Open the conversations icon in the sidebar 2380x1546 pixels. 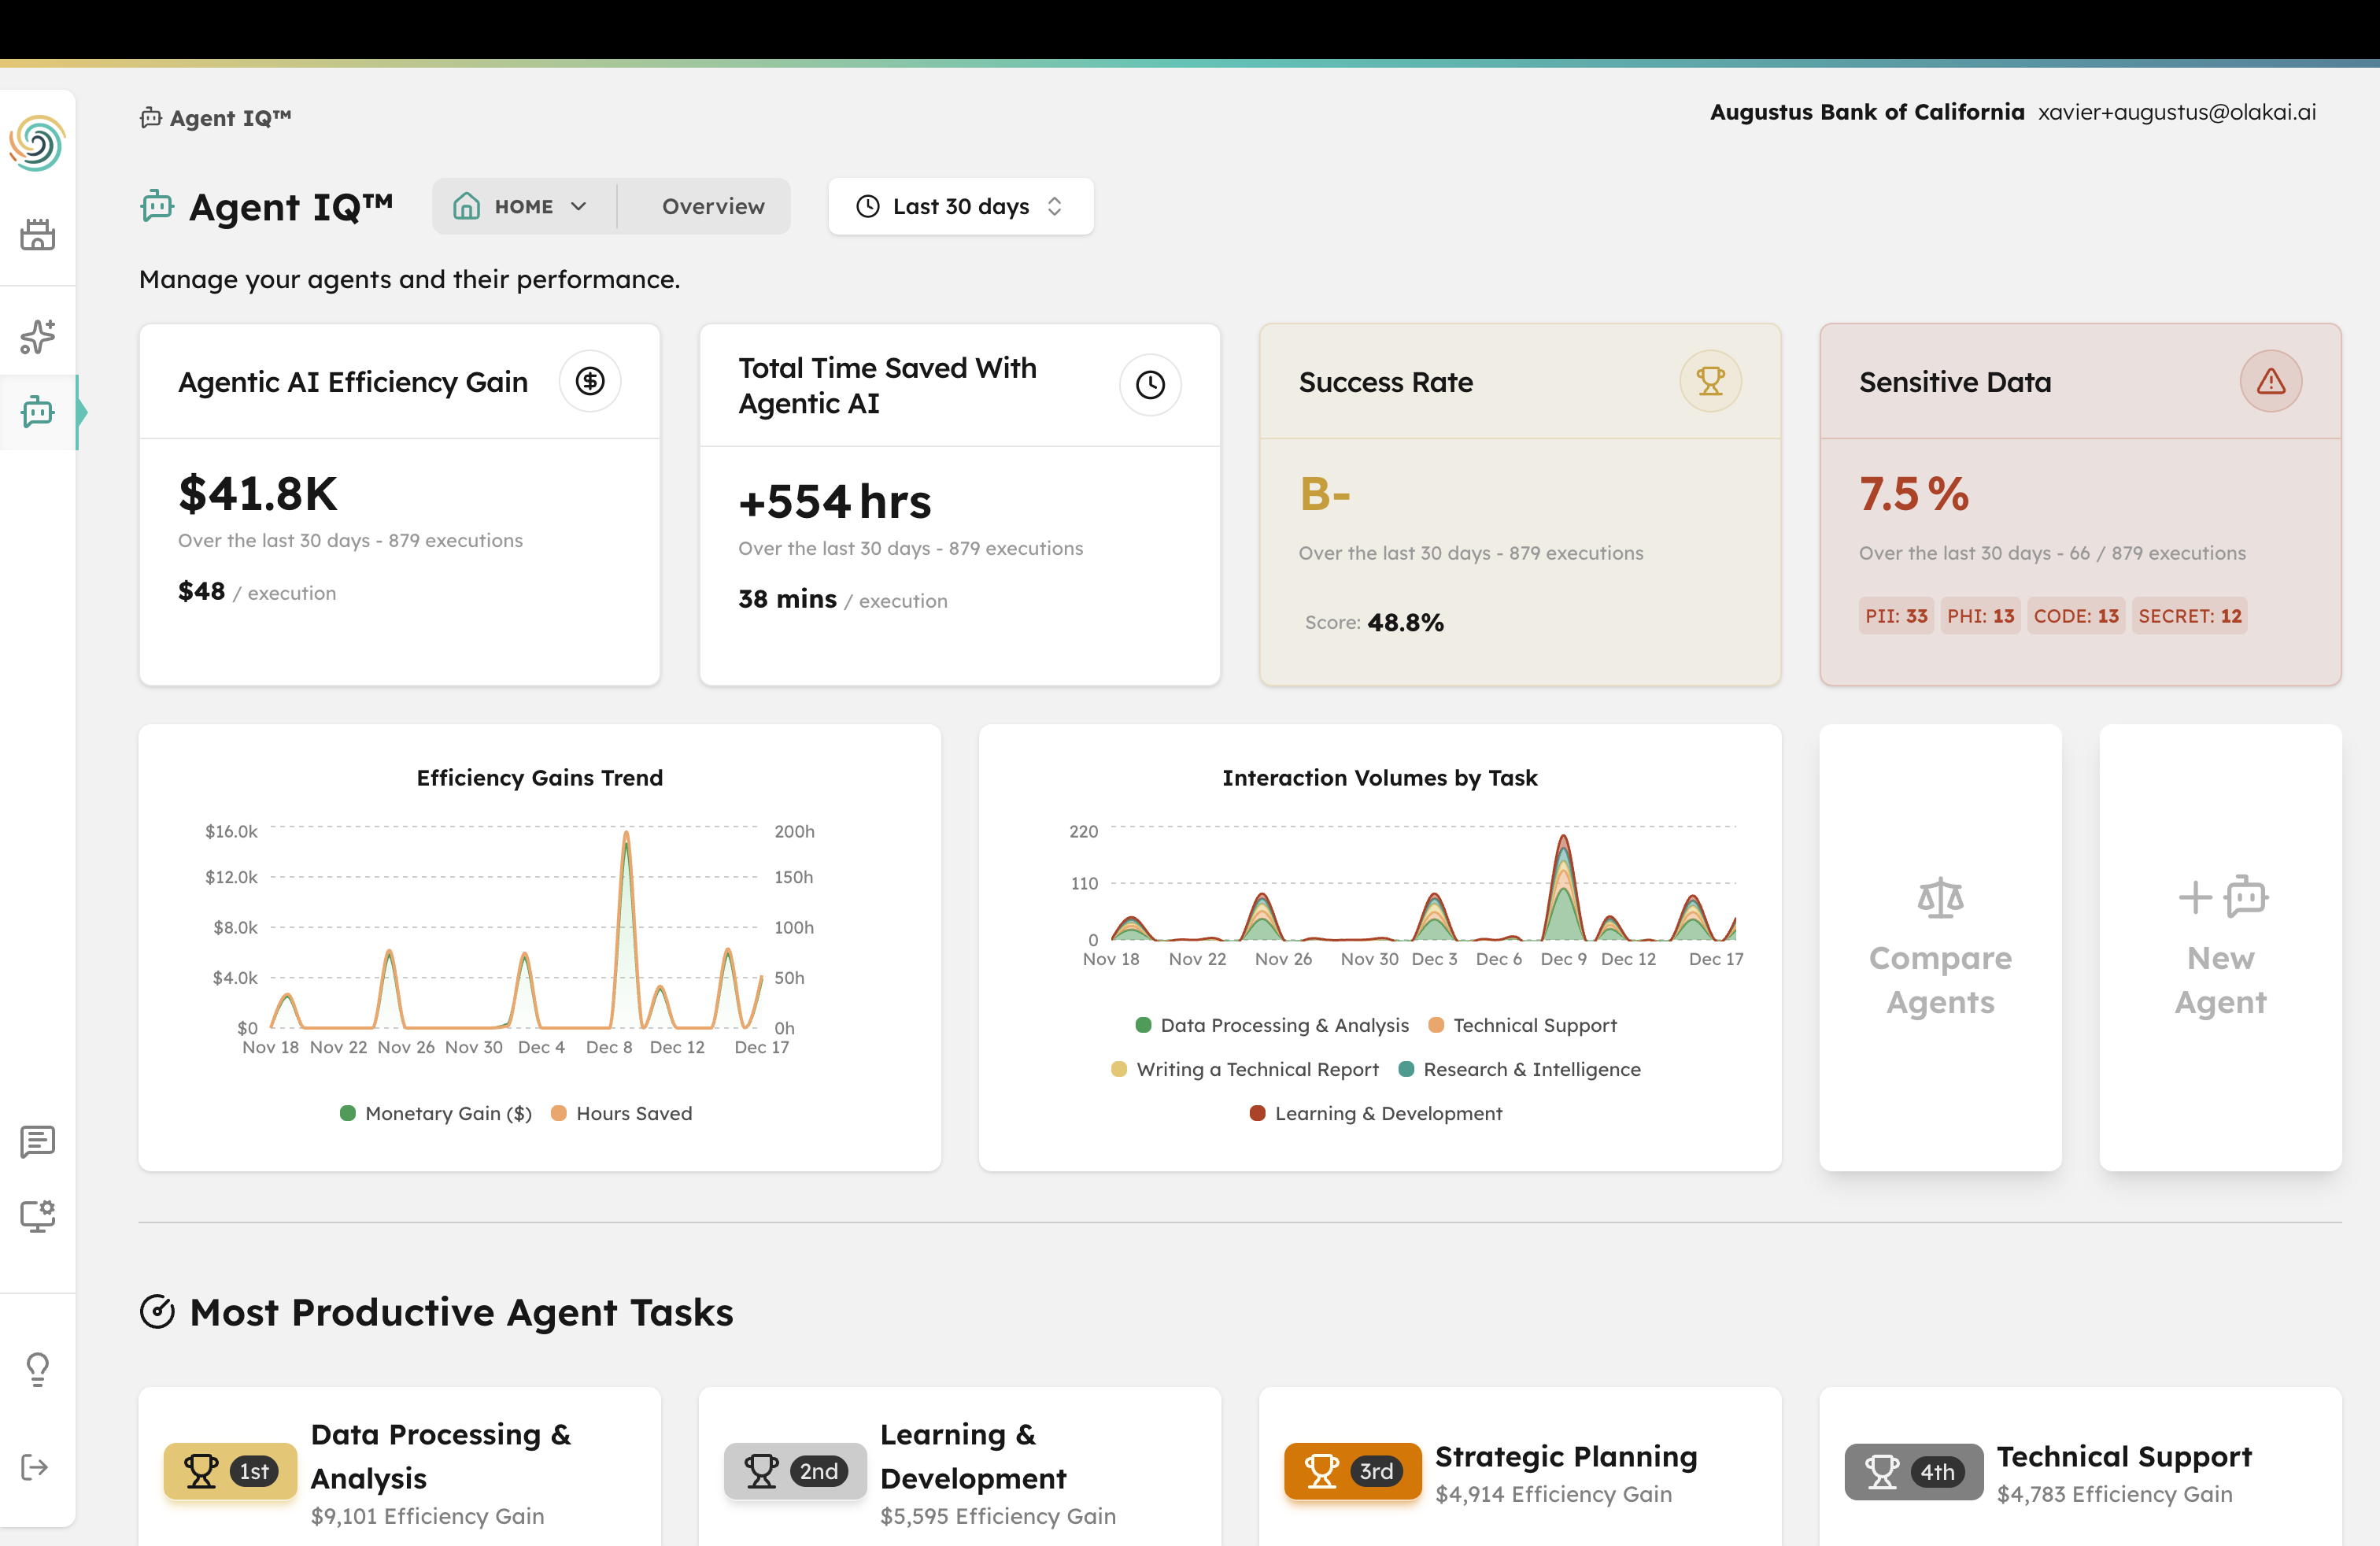(37, 1142)
